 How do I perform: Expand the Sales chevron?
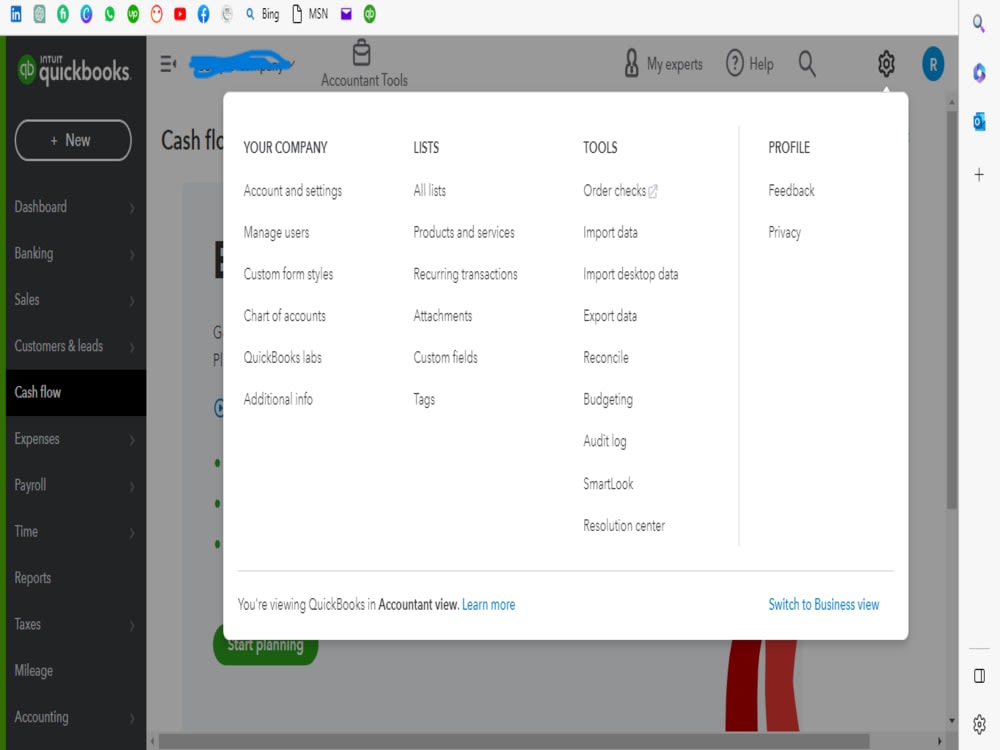point(132,301)
